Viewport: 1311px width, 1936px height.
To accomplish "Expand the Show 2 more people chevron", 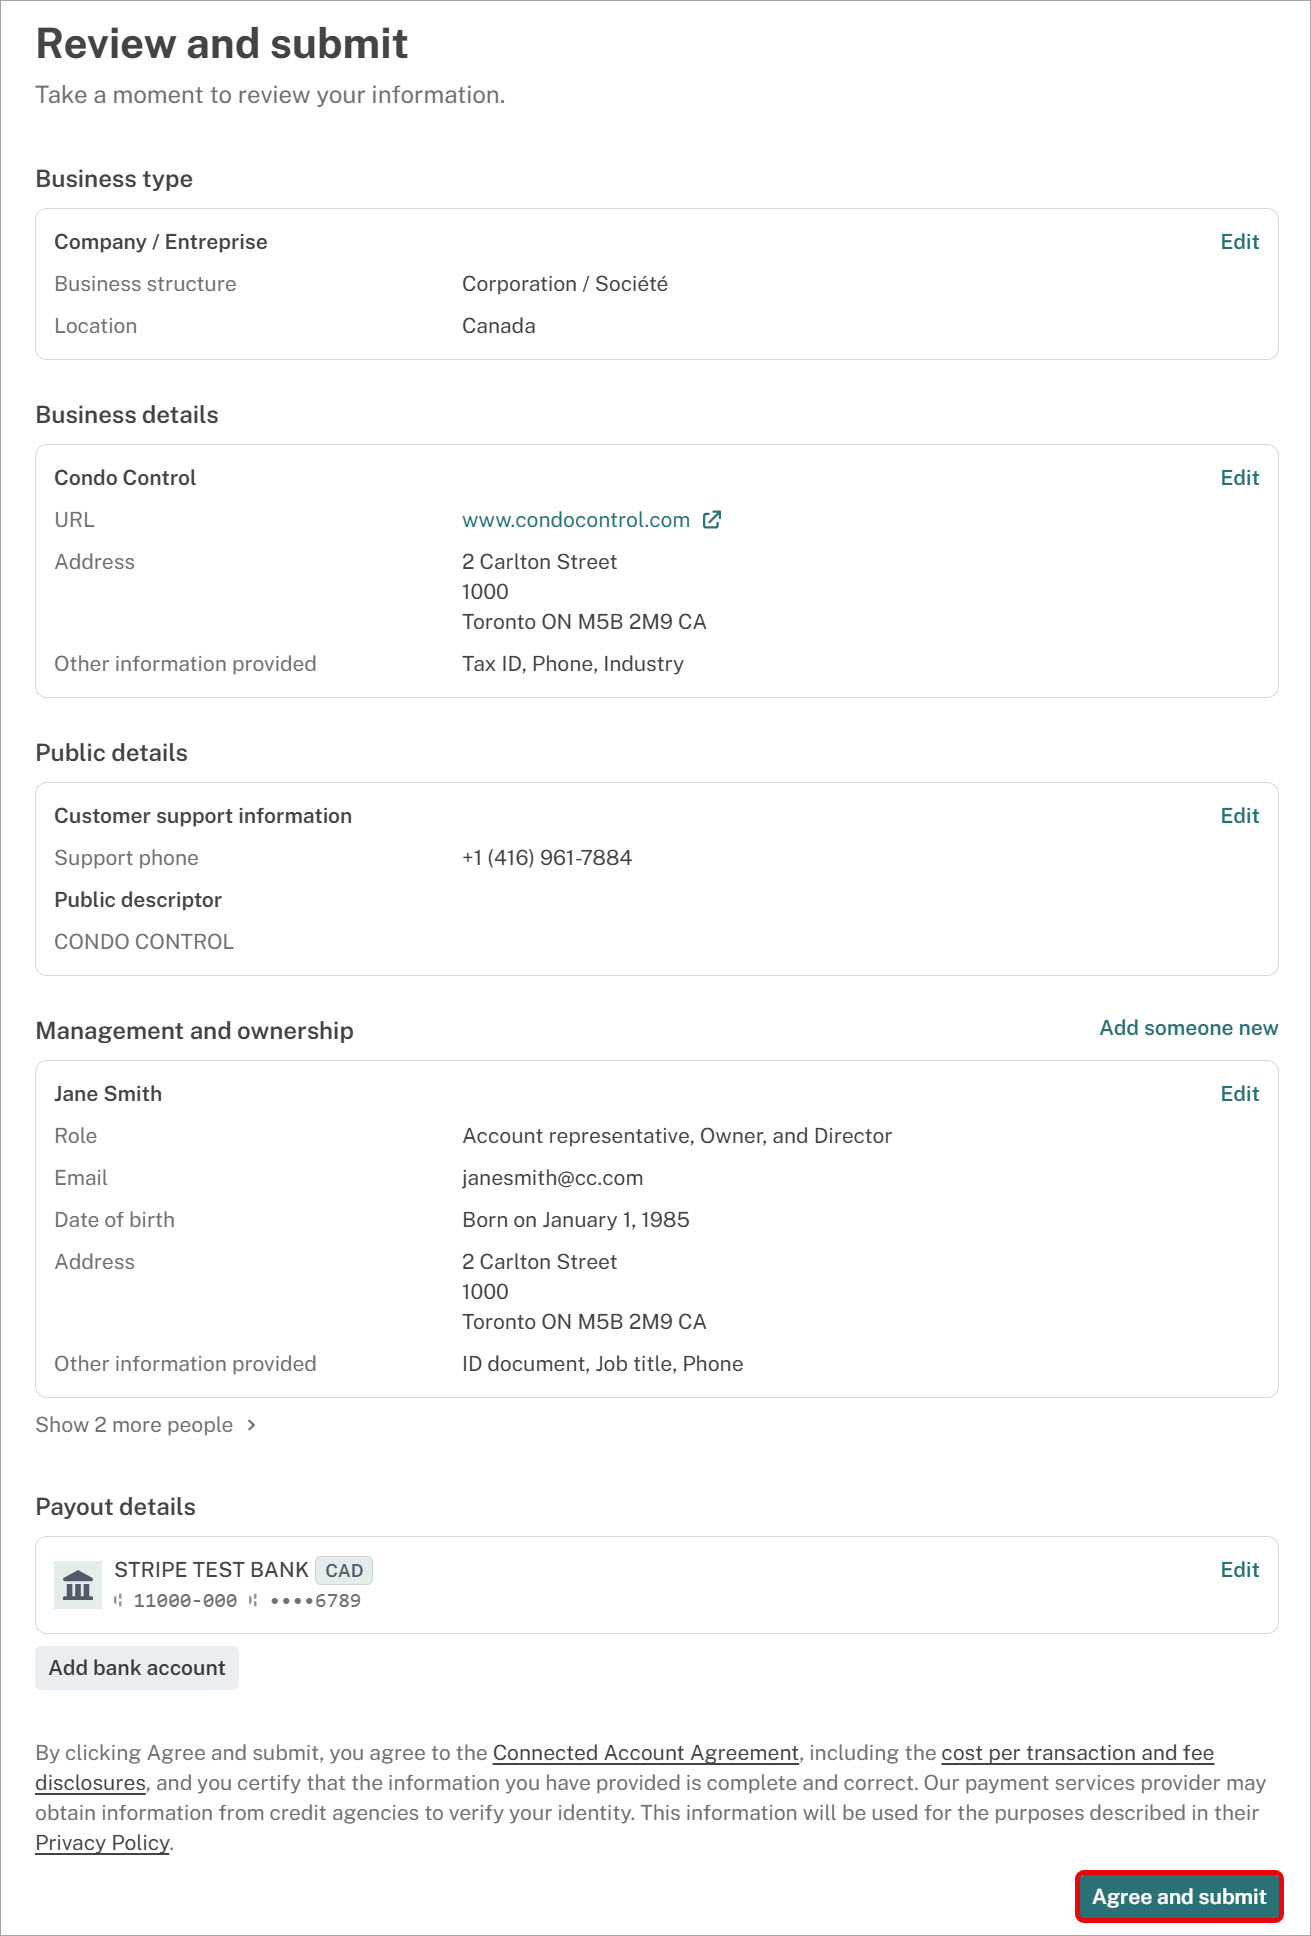I will click(x=251, y=1425).
